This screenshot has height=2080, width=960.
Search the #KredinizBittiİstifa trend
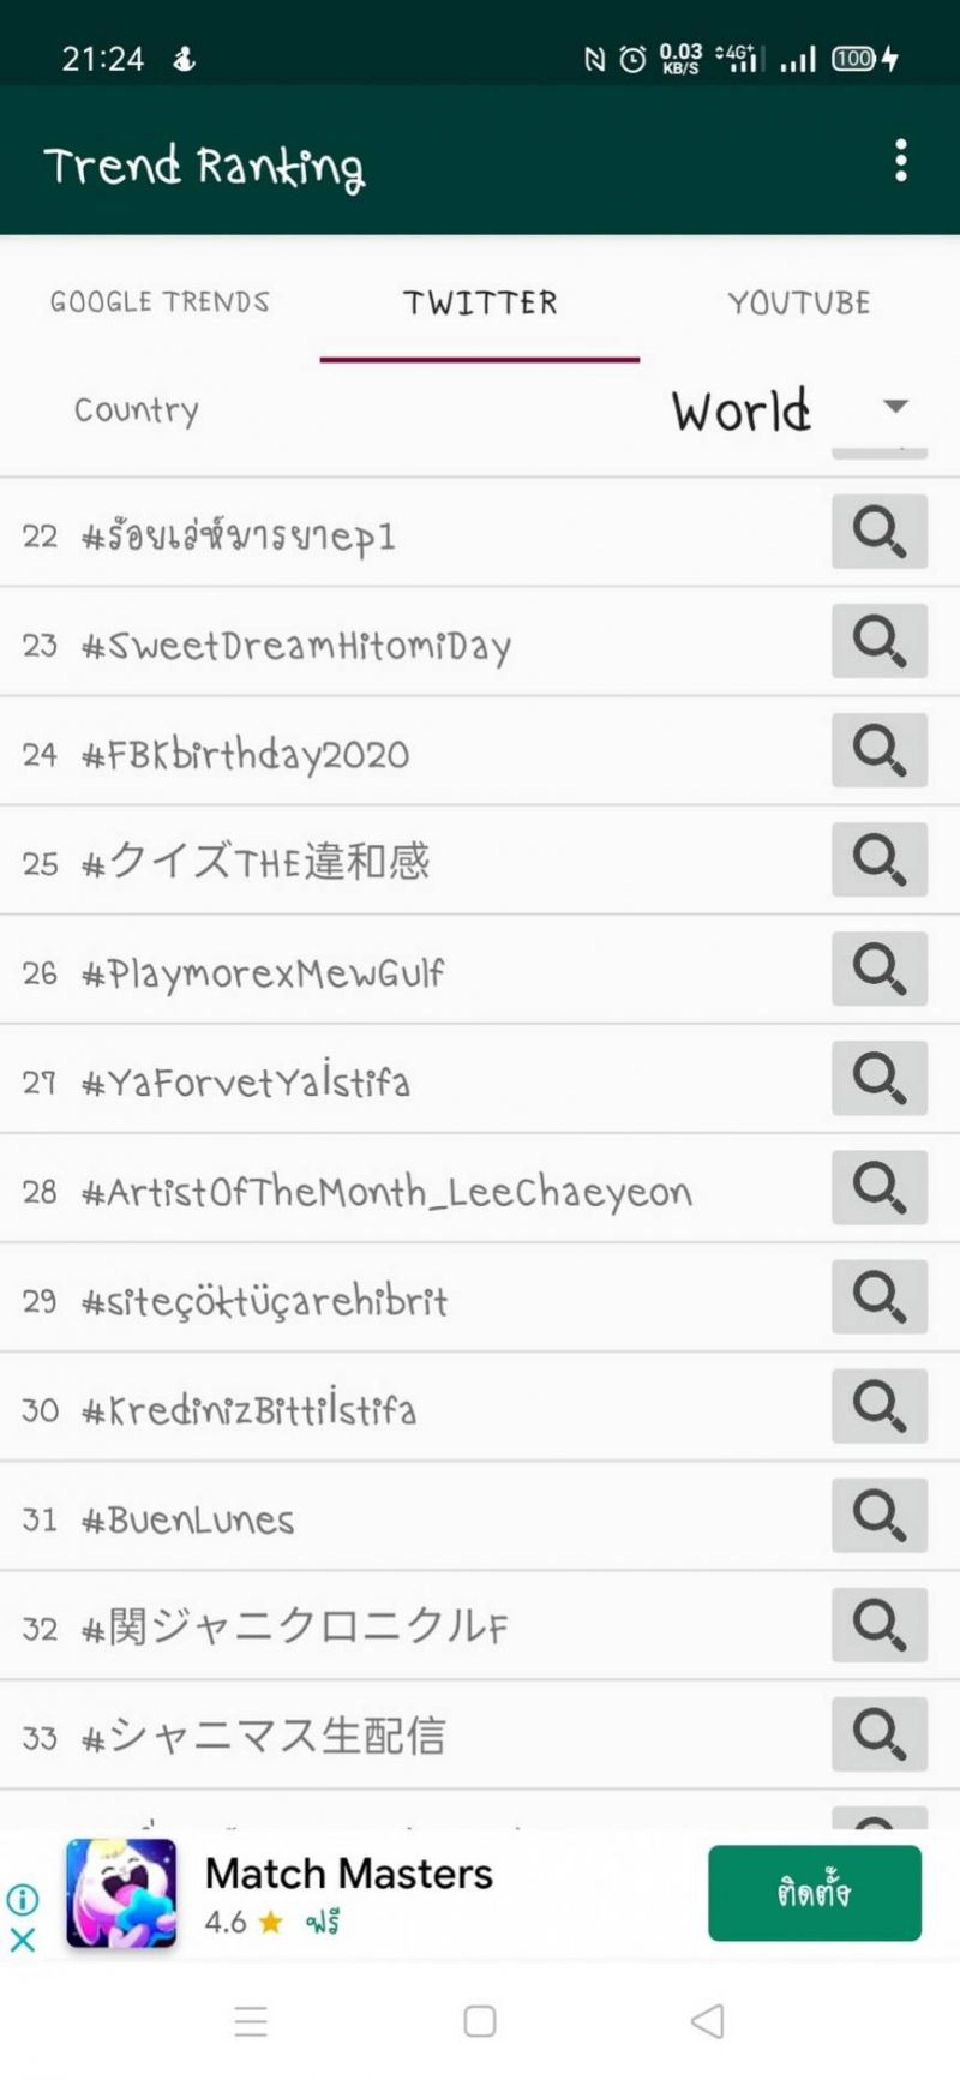[879, 1407]
